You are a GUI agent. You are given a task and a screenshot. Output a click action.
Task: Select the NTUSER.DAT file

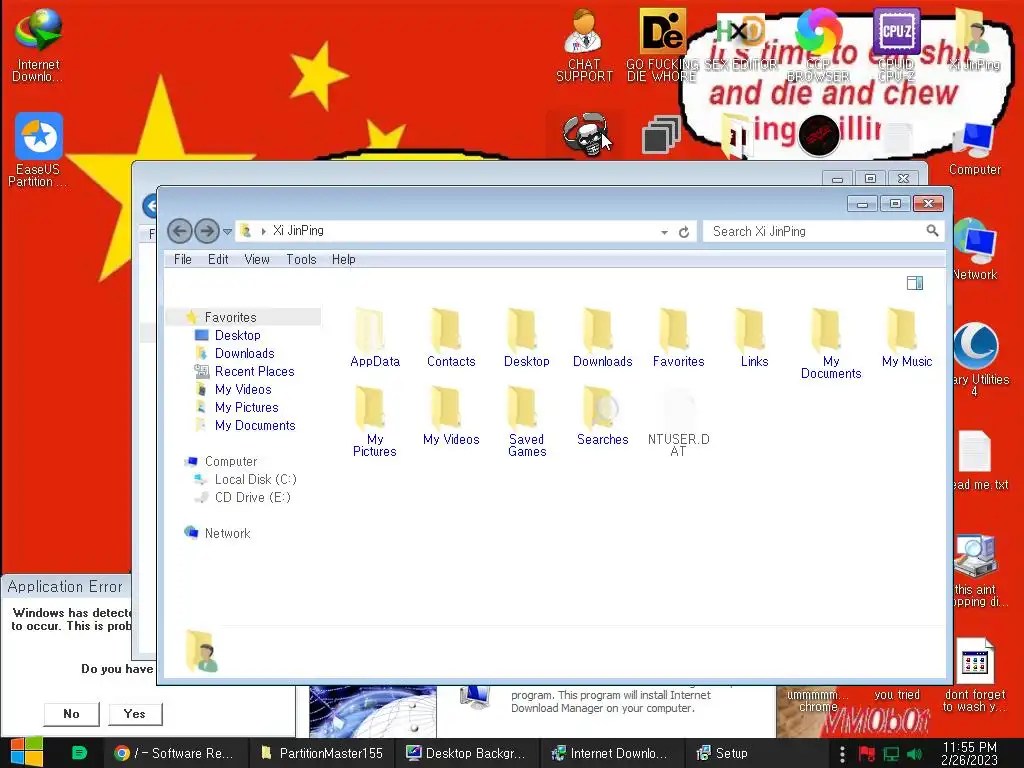(678, 422)
